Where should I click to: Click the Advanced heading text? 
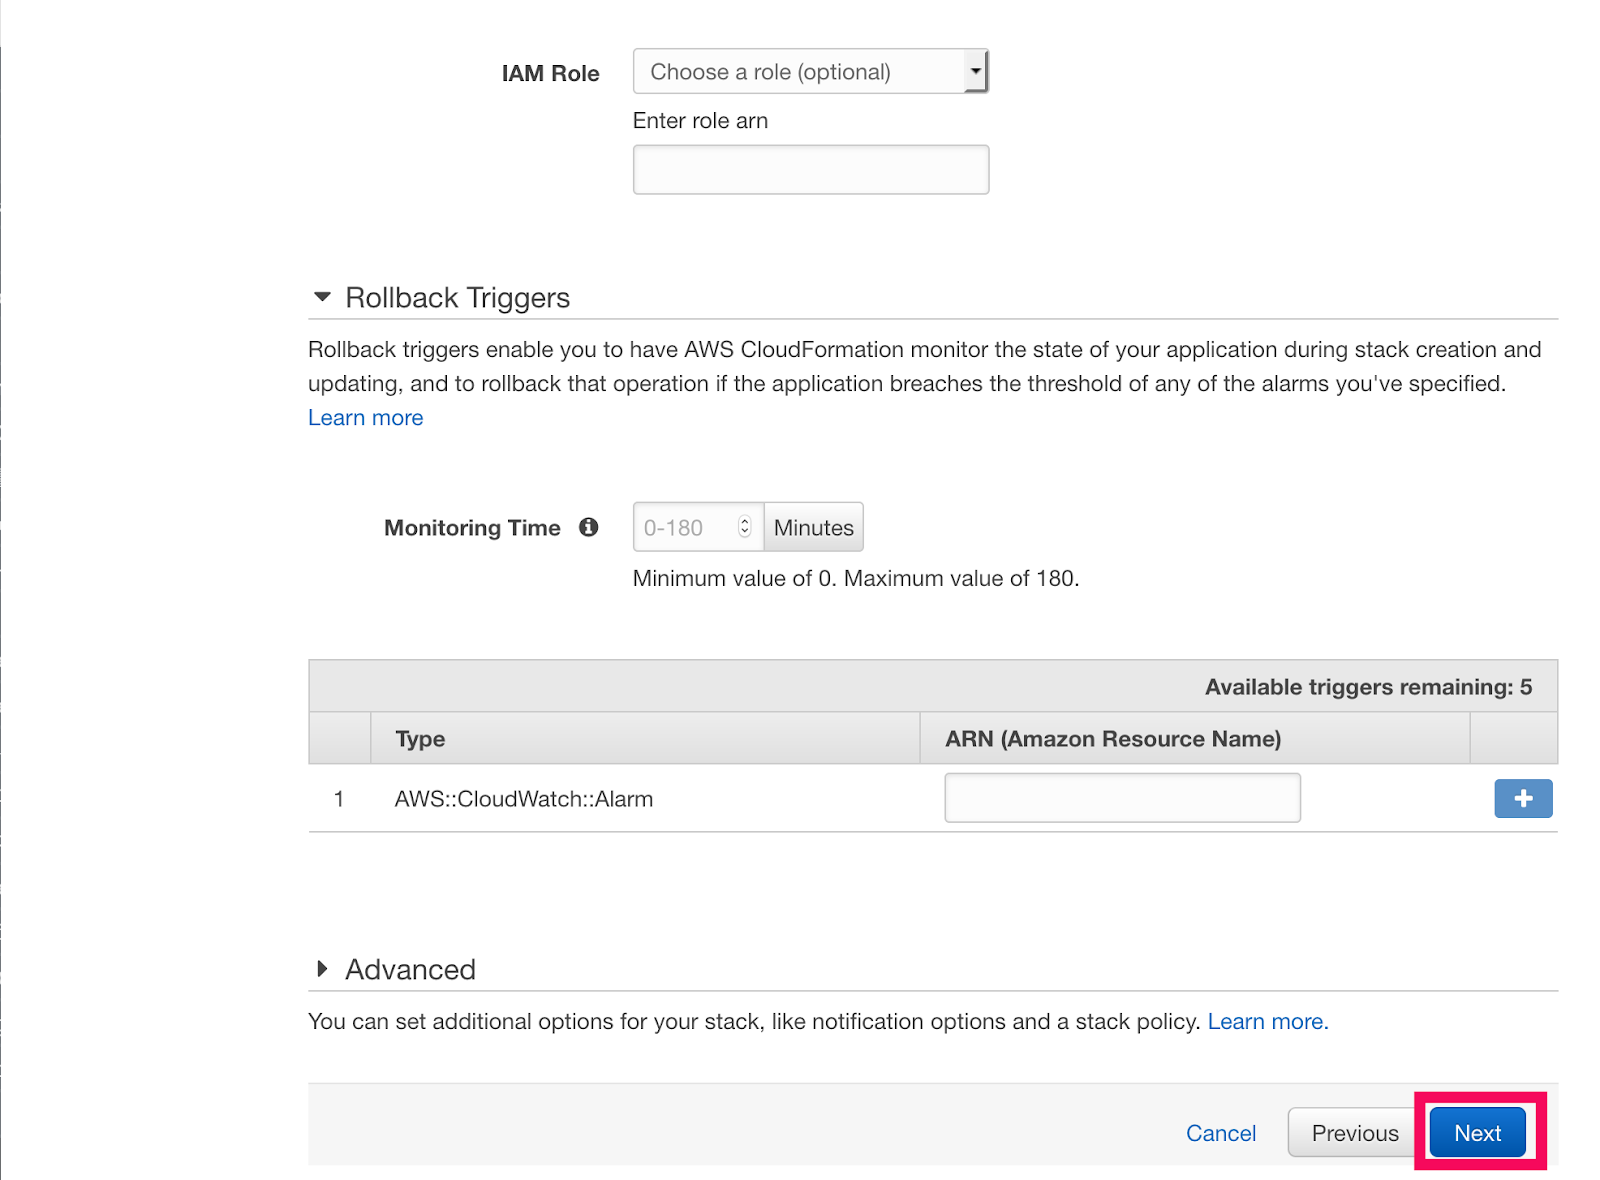point(410,969)
